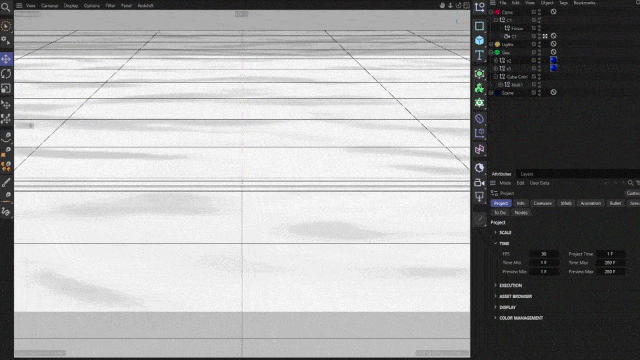Select the Scale tool in left toolbar
Viewport: 640px width, 360px height.
[6, 89]
